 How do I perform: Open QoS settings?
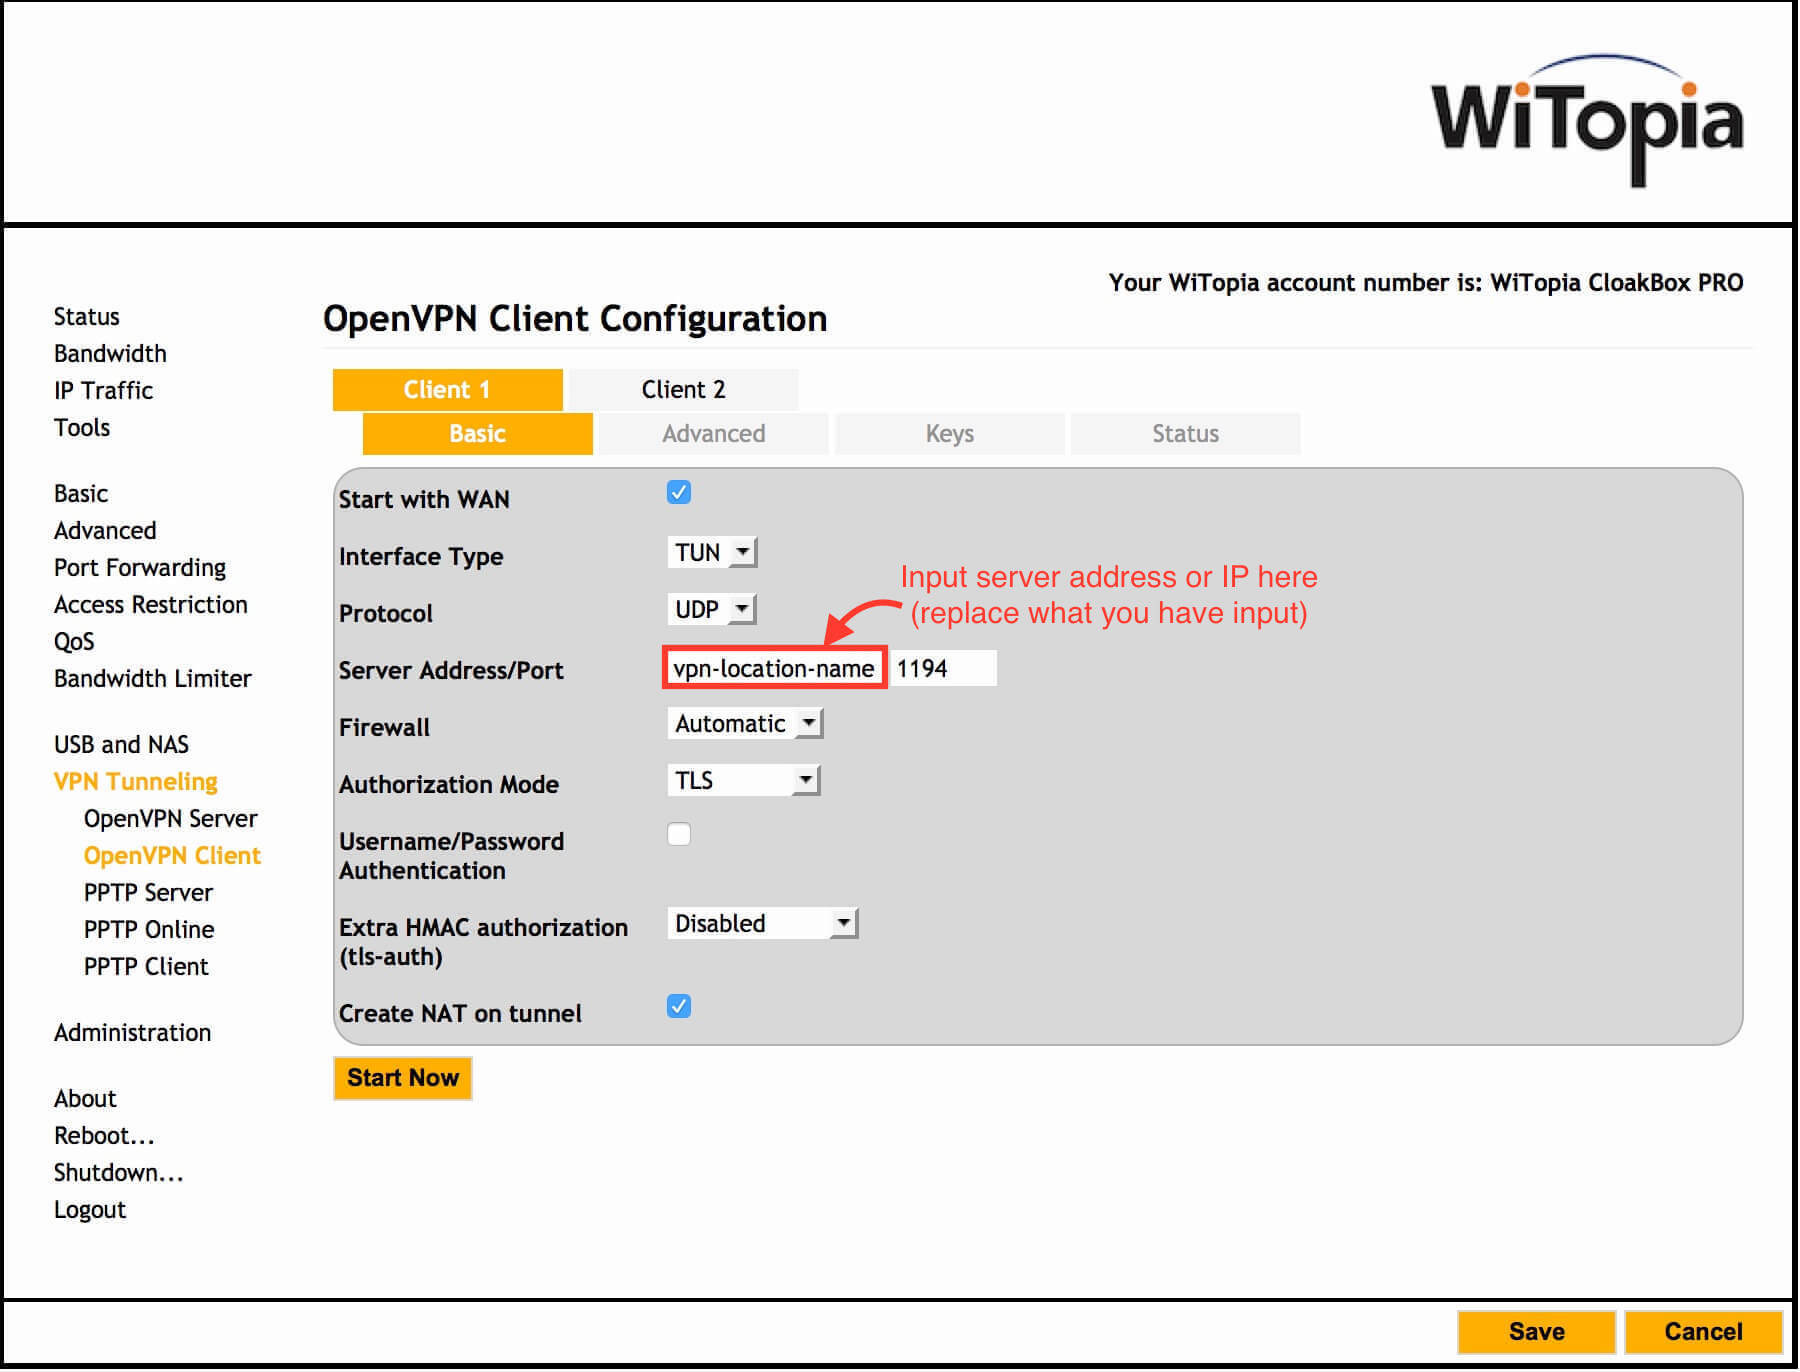(75, 642)
